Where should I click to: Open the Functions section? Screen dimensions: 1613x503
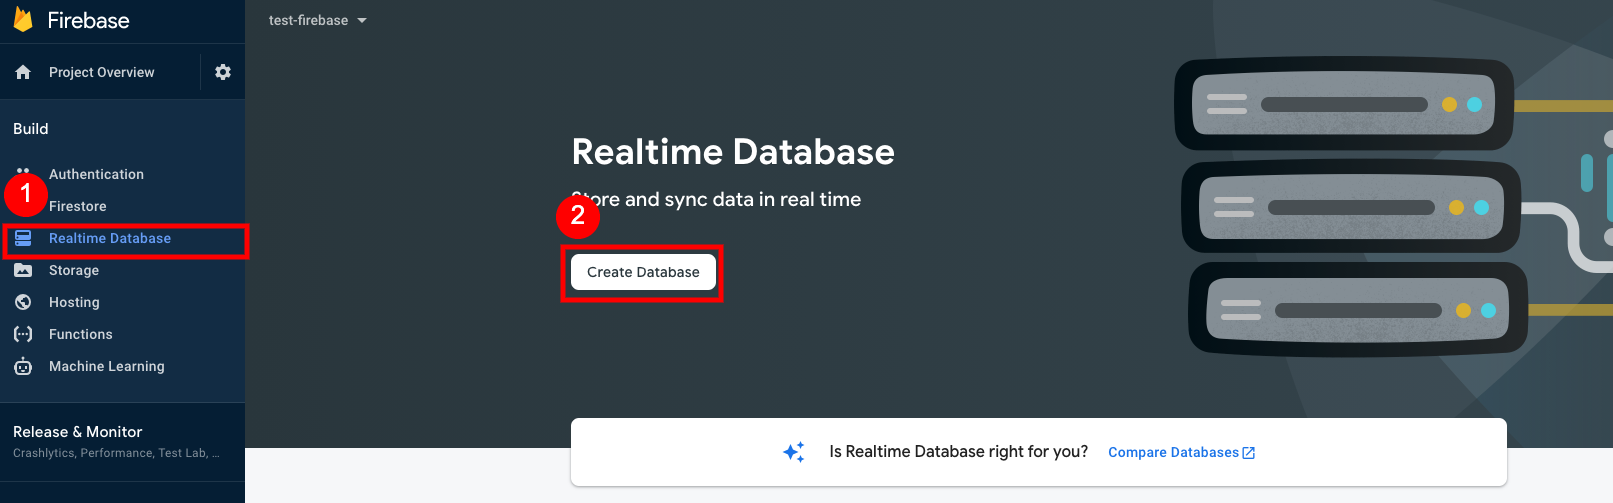80,334
